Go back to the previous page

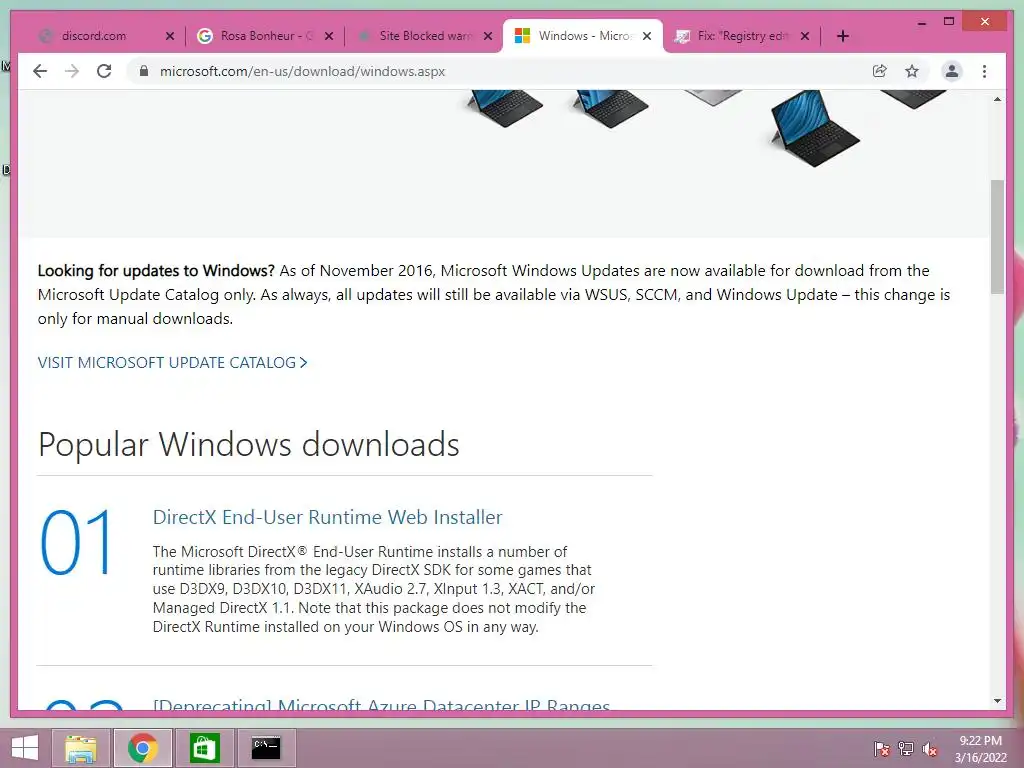[x=40, y=71]
